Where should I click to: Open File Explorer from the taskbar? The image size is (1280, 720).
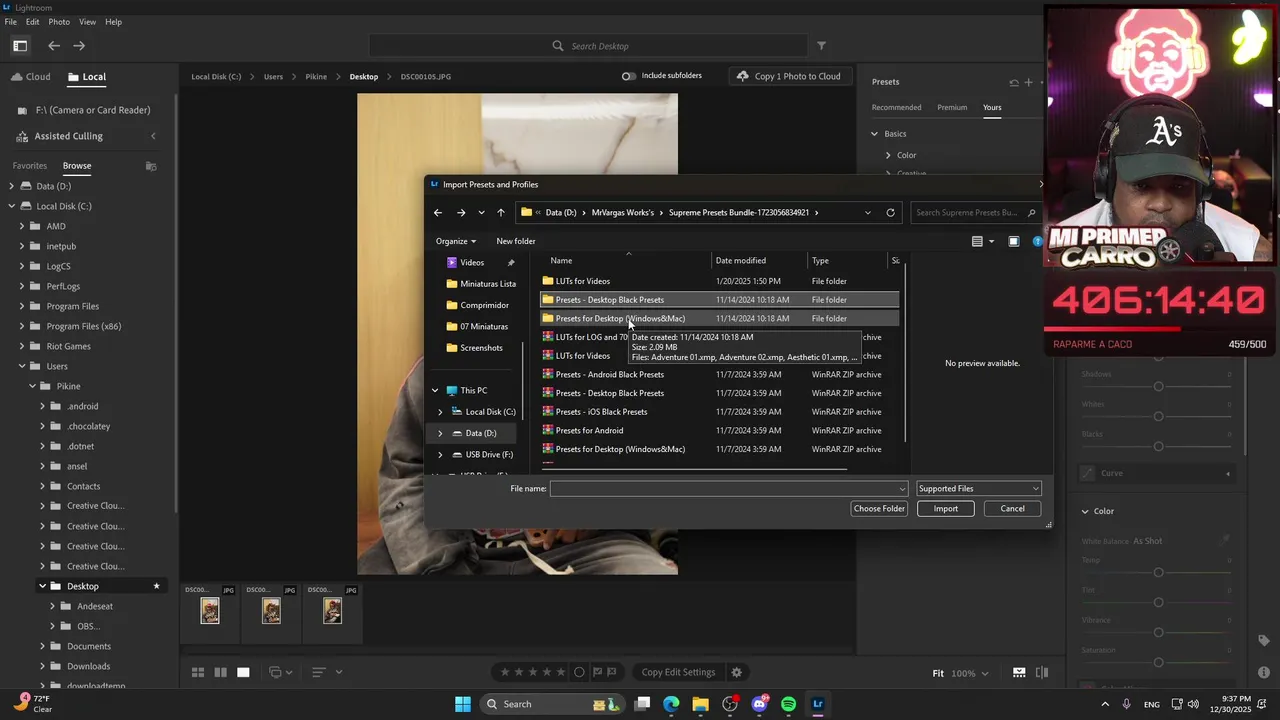pos(700,704)
